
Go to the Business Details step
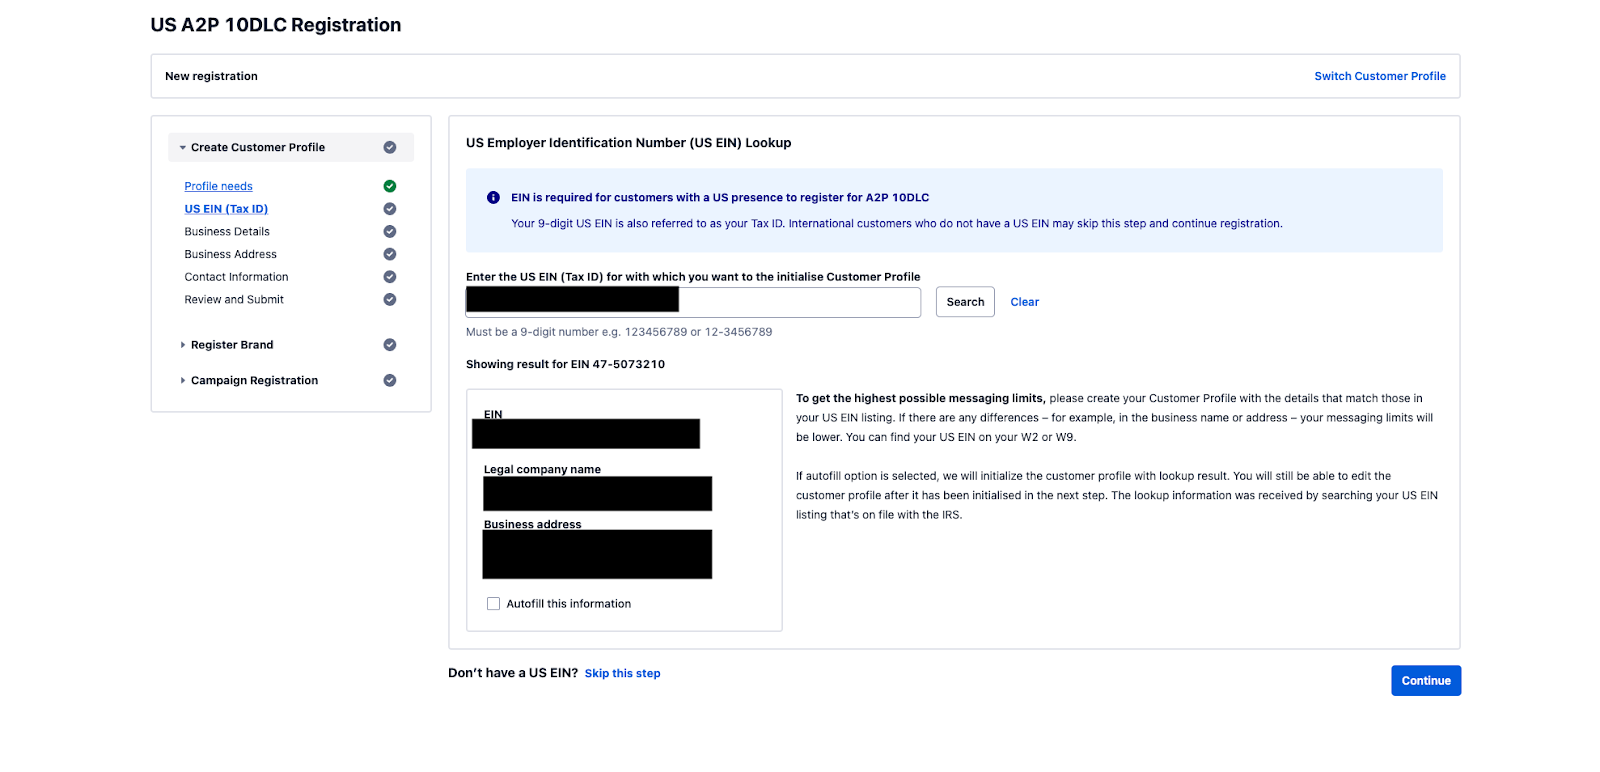[x=227, y=232]
